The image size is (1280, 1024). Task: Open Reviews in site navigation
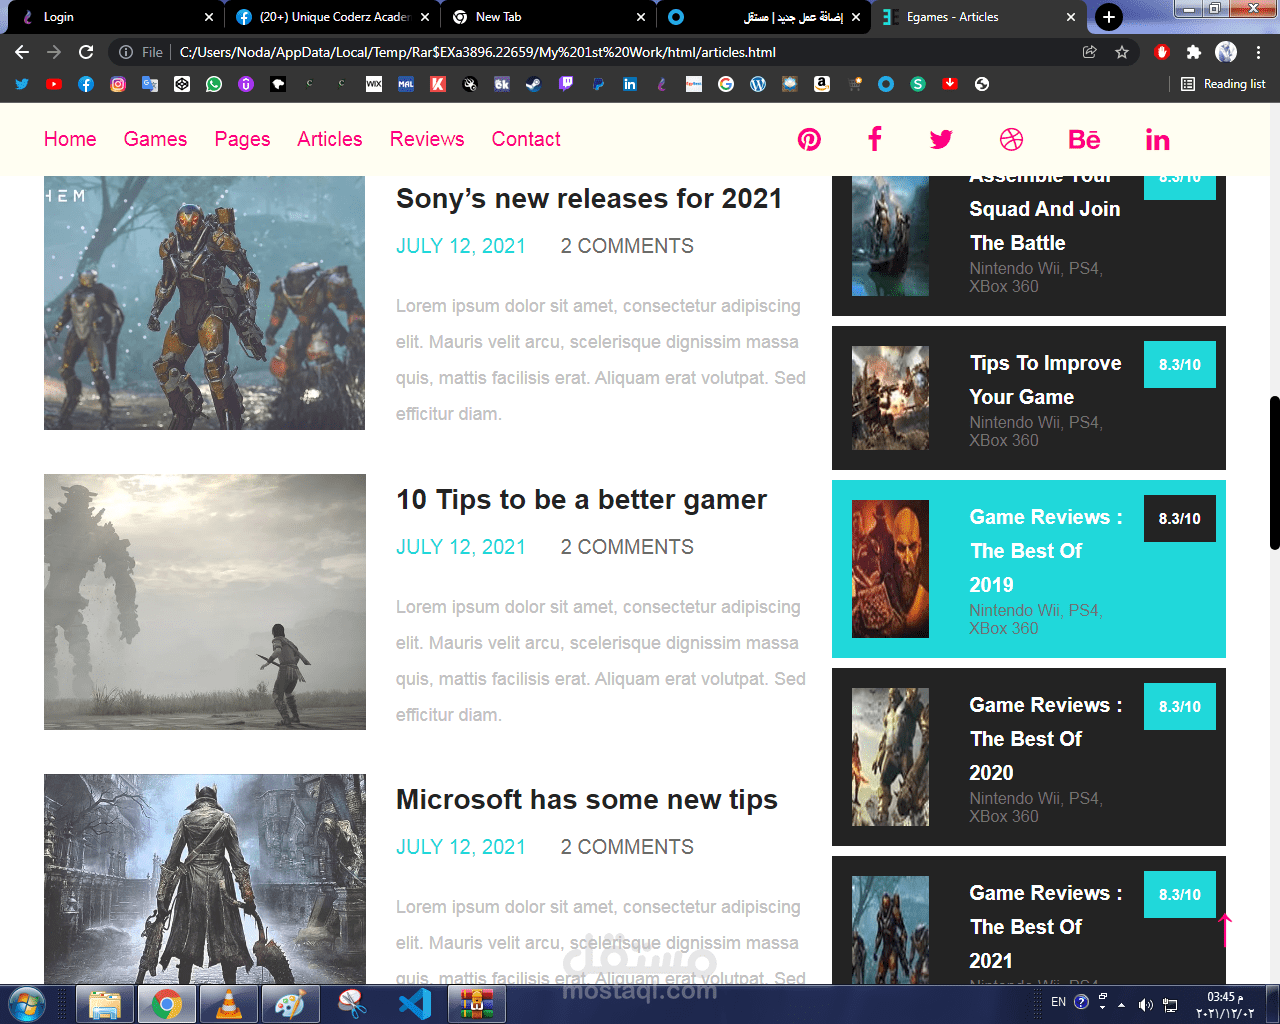tap(427, 139)
